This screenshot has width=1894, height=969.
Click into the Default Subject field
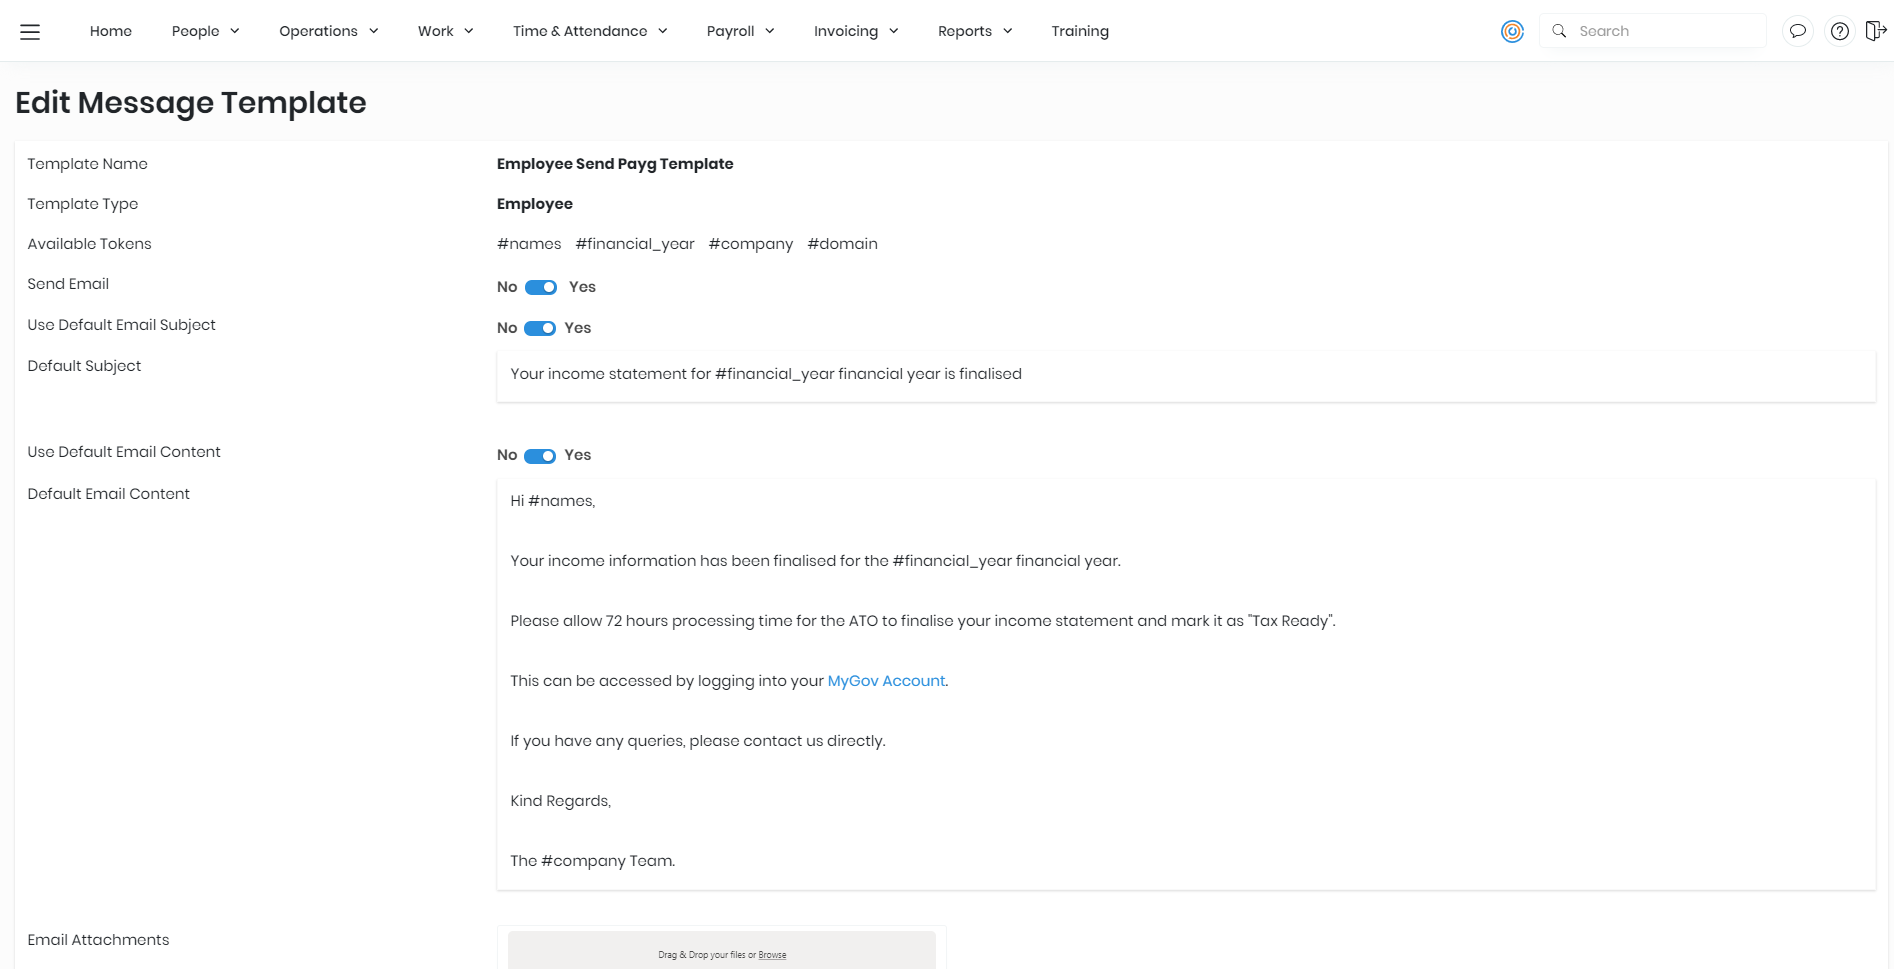tap(1185, 375)
